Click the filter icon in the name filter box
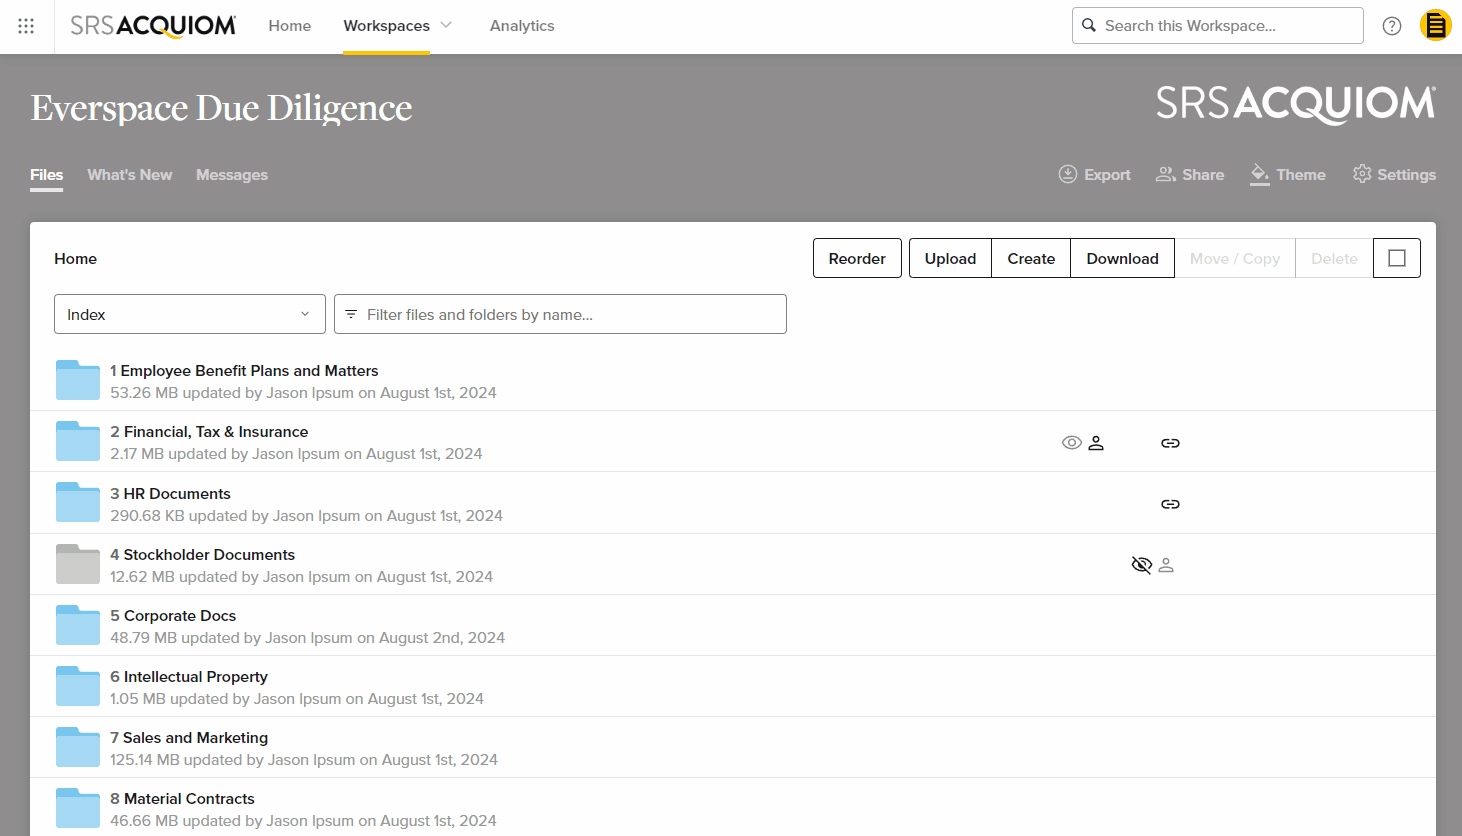Screen dimensions: 1462x836 (x=351, y=314)
